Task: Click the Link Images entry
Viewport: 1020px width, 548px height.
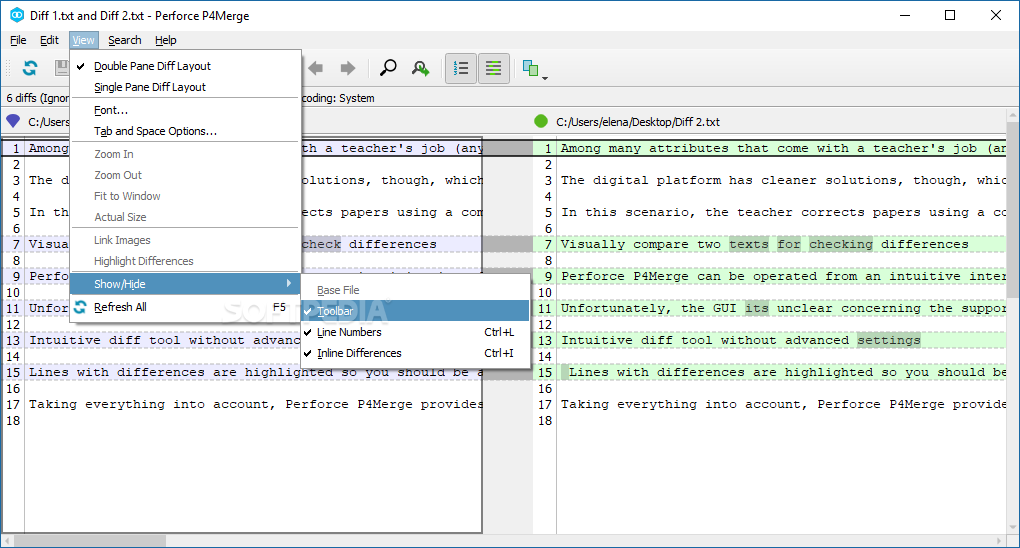Action: 185,240
